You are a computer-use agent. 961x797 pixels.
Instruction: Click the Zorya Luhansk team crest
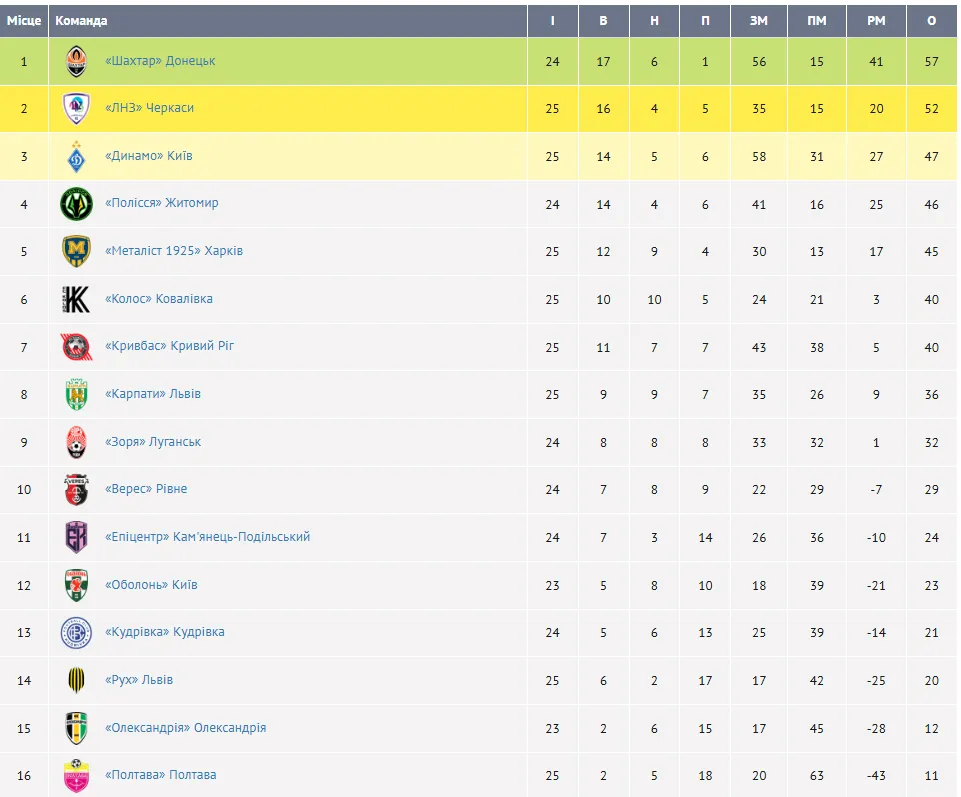coord(77,442)
